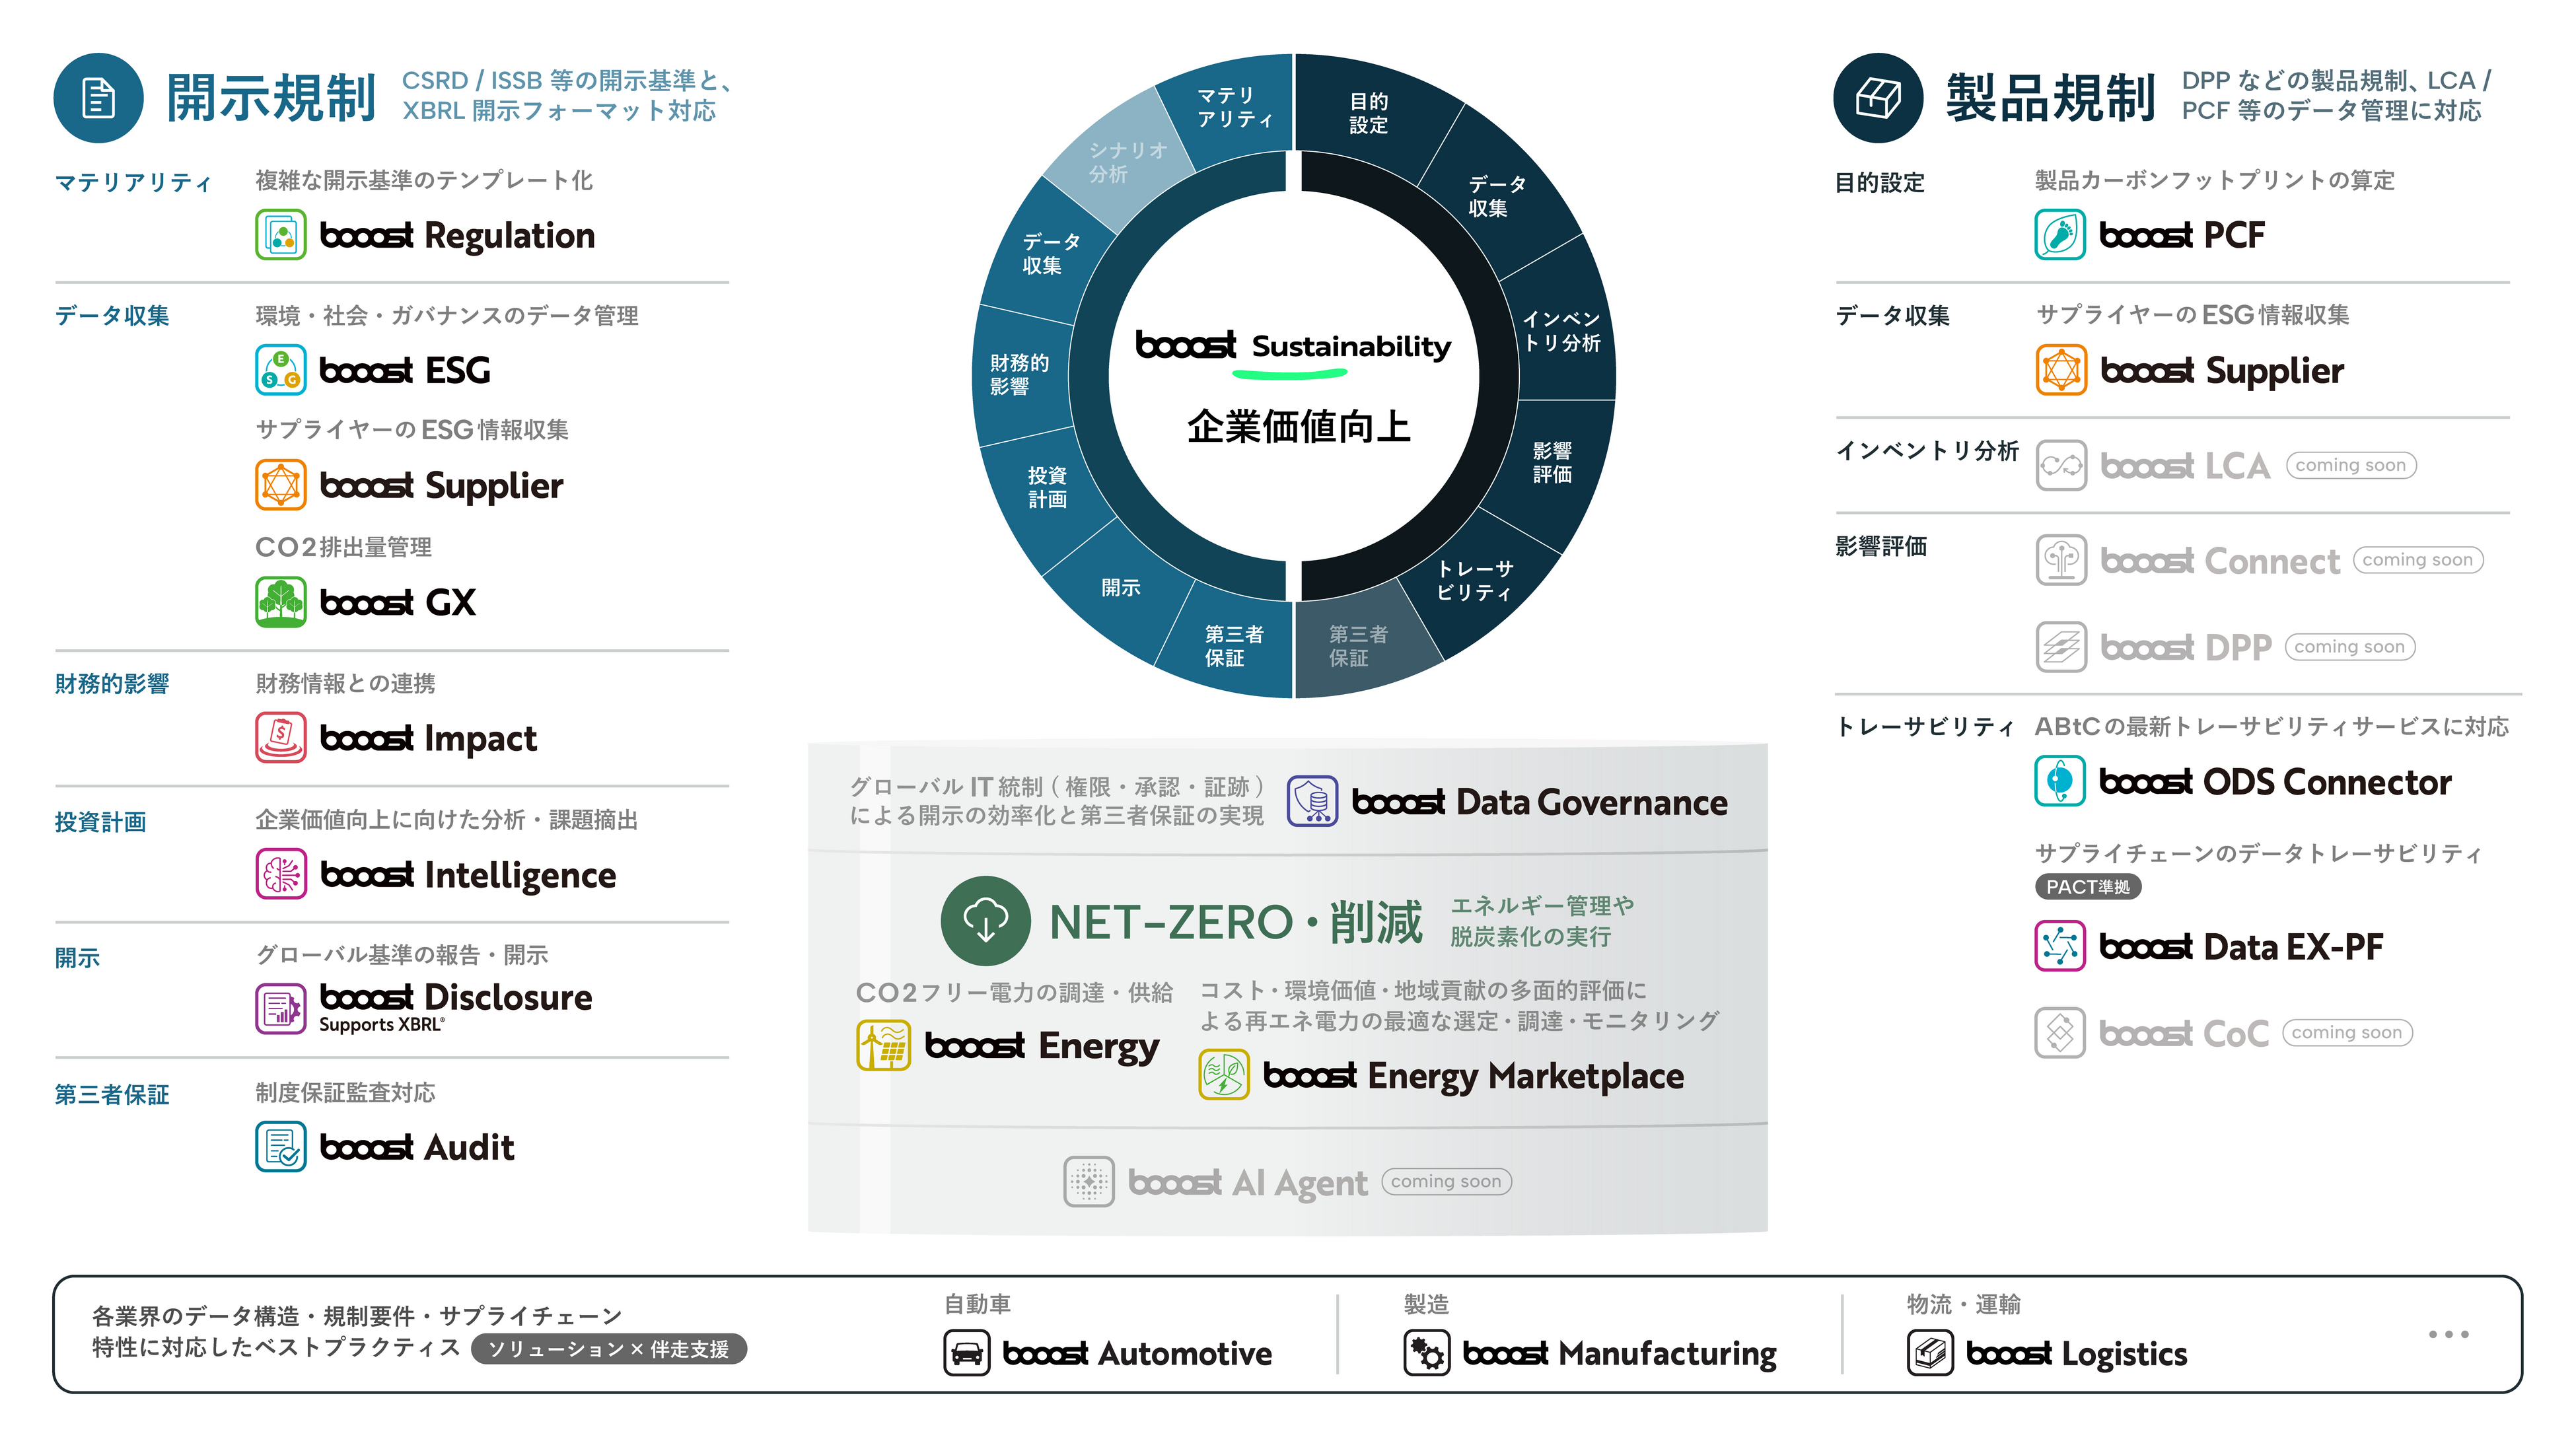The image size is (2576, 1449).
Task: Click the three-dots ellipsis after booost Logistics
Action: [x=2448, y=1334]
